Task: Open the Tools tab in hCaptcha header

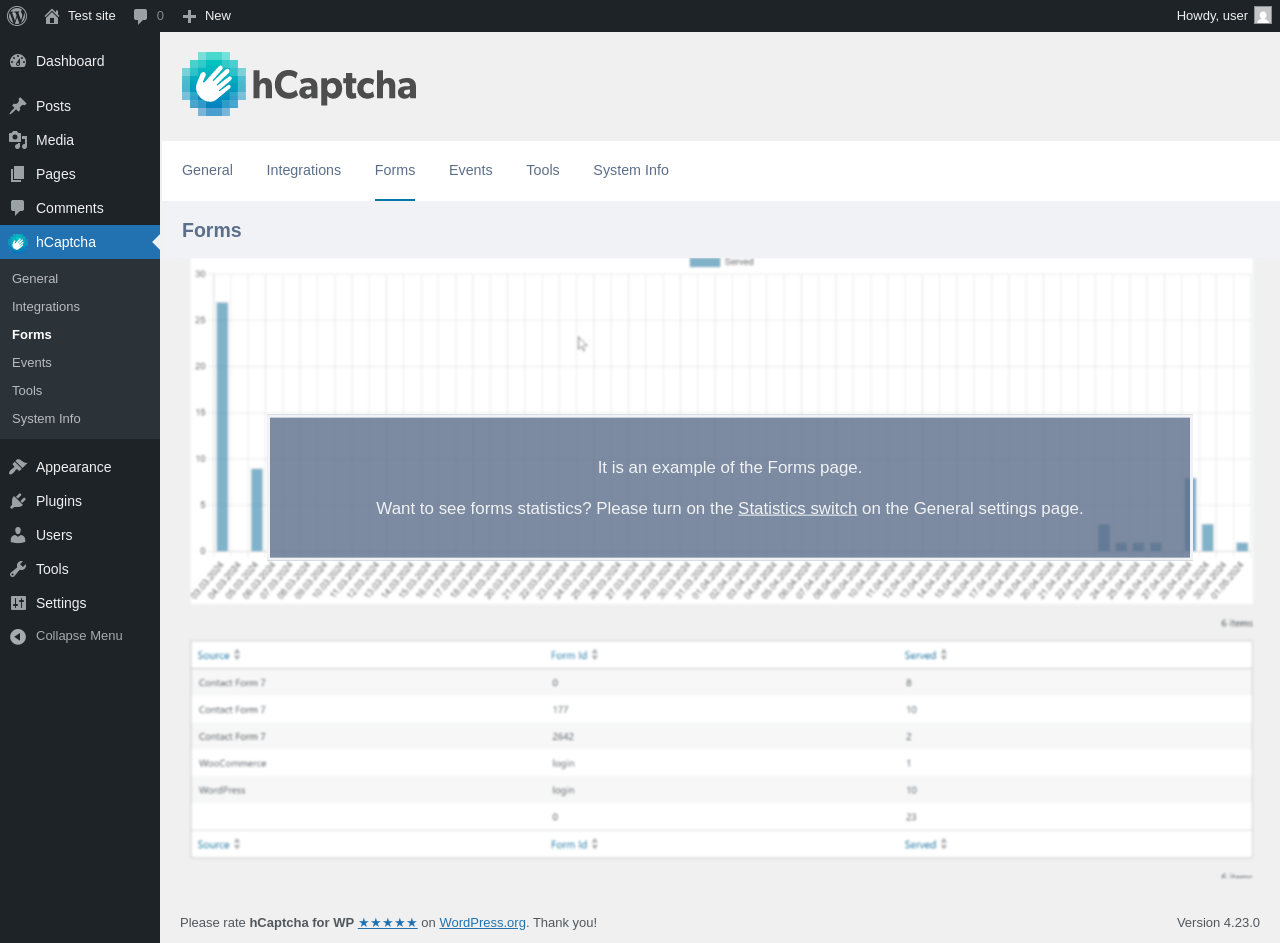Action: pos(543,170)
